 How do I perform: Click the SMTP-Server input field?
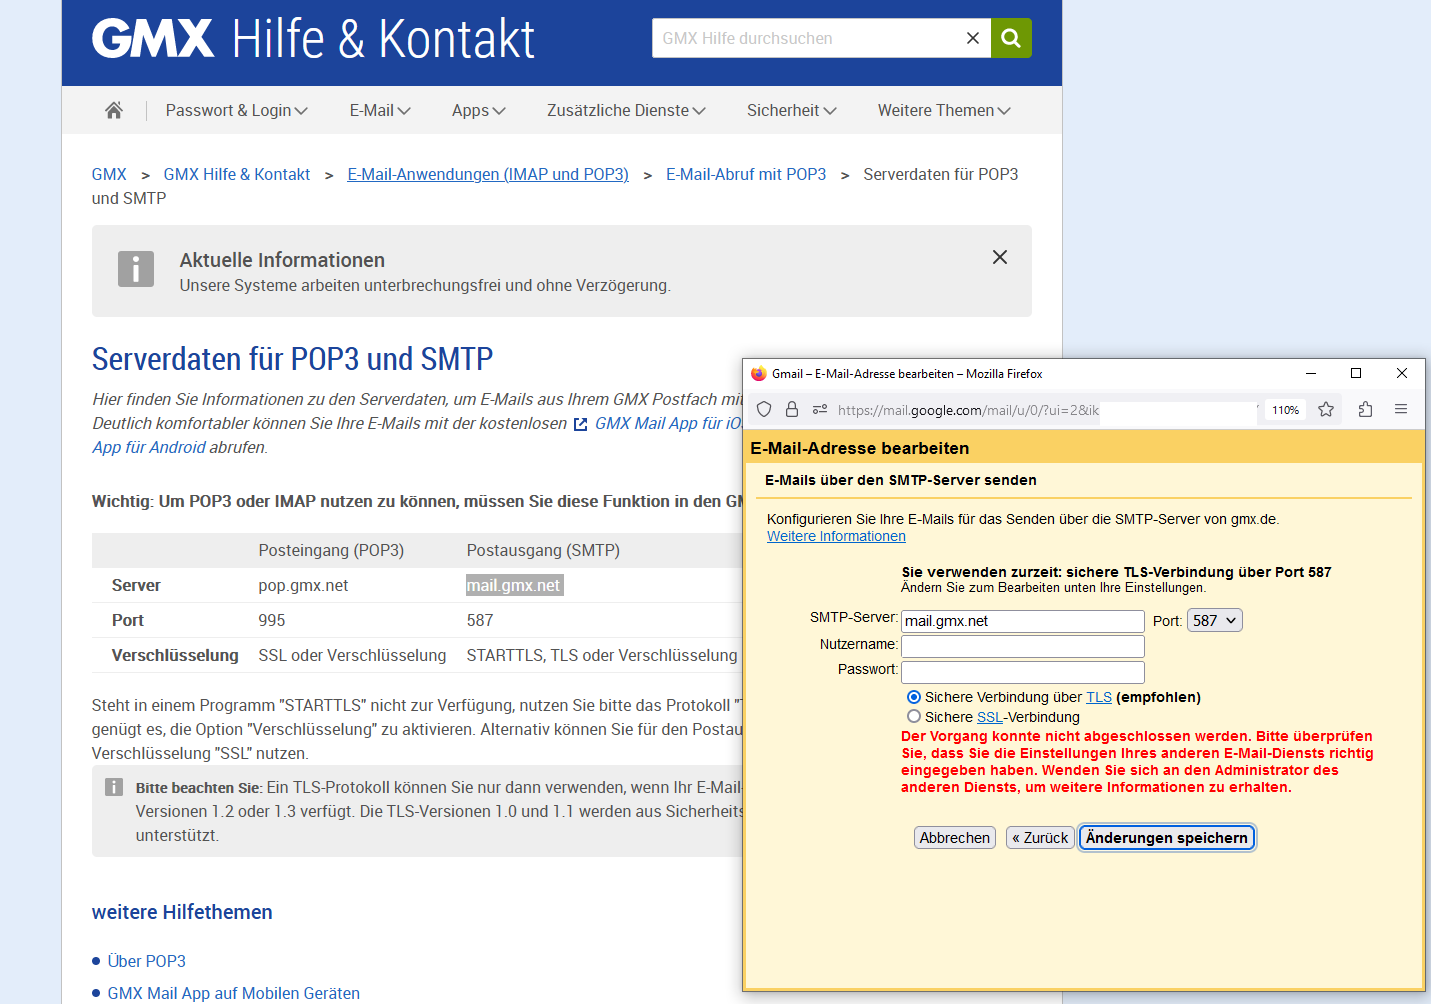pyautogui.click(x=1023, y=621)
